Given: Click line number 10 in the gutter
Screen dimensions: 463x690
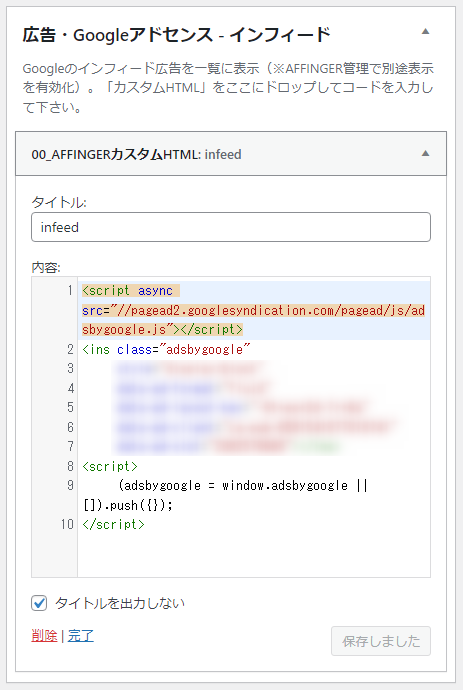Looking at the screenshot, I should point(67,524).
